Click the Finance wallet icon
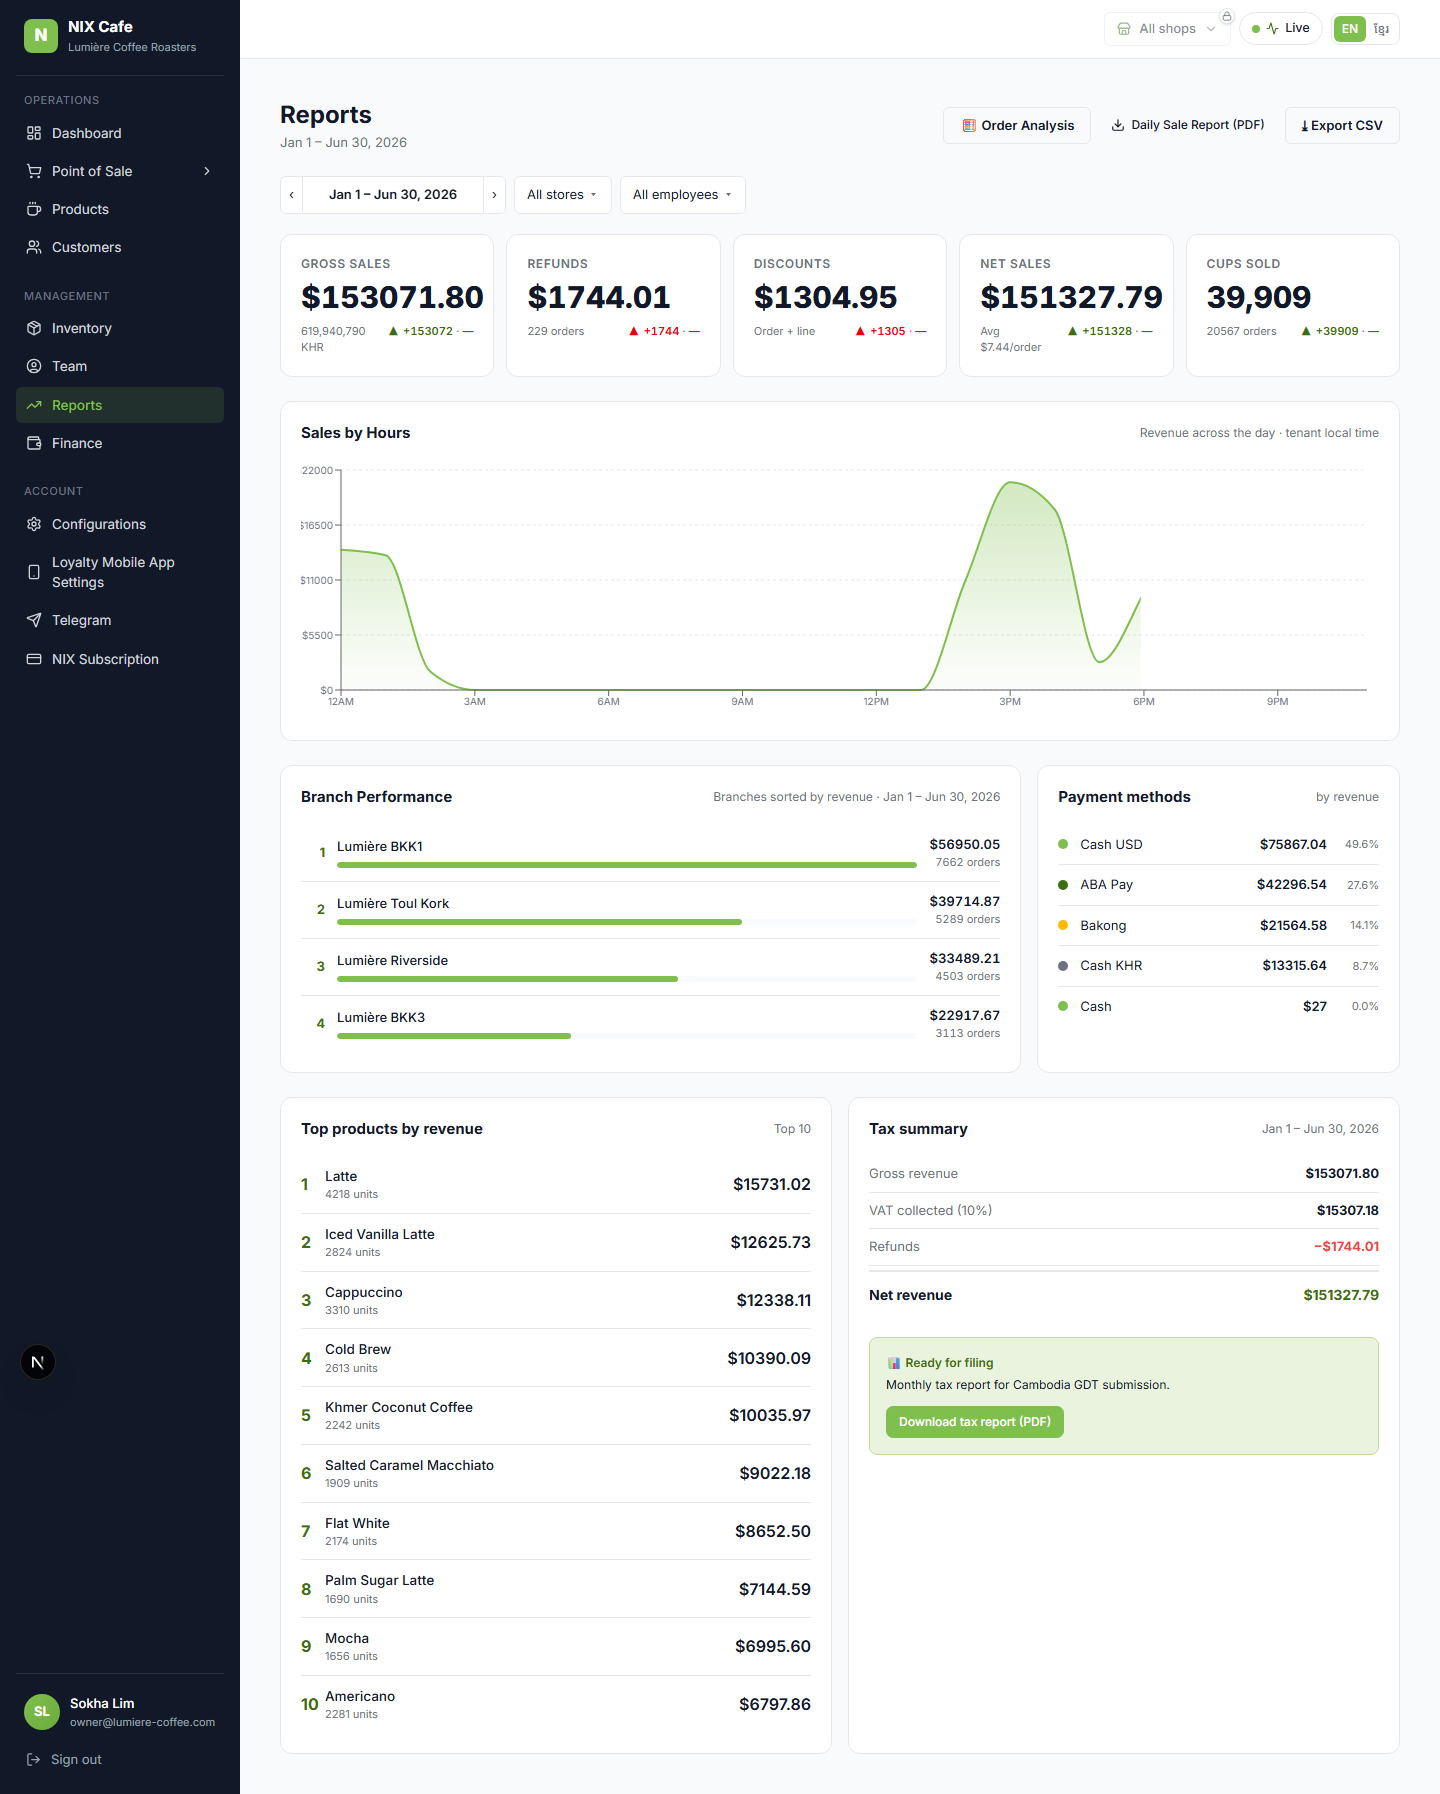Screen dimensions: 1440x1794 point(34,443)
